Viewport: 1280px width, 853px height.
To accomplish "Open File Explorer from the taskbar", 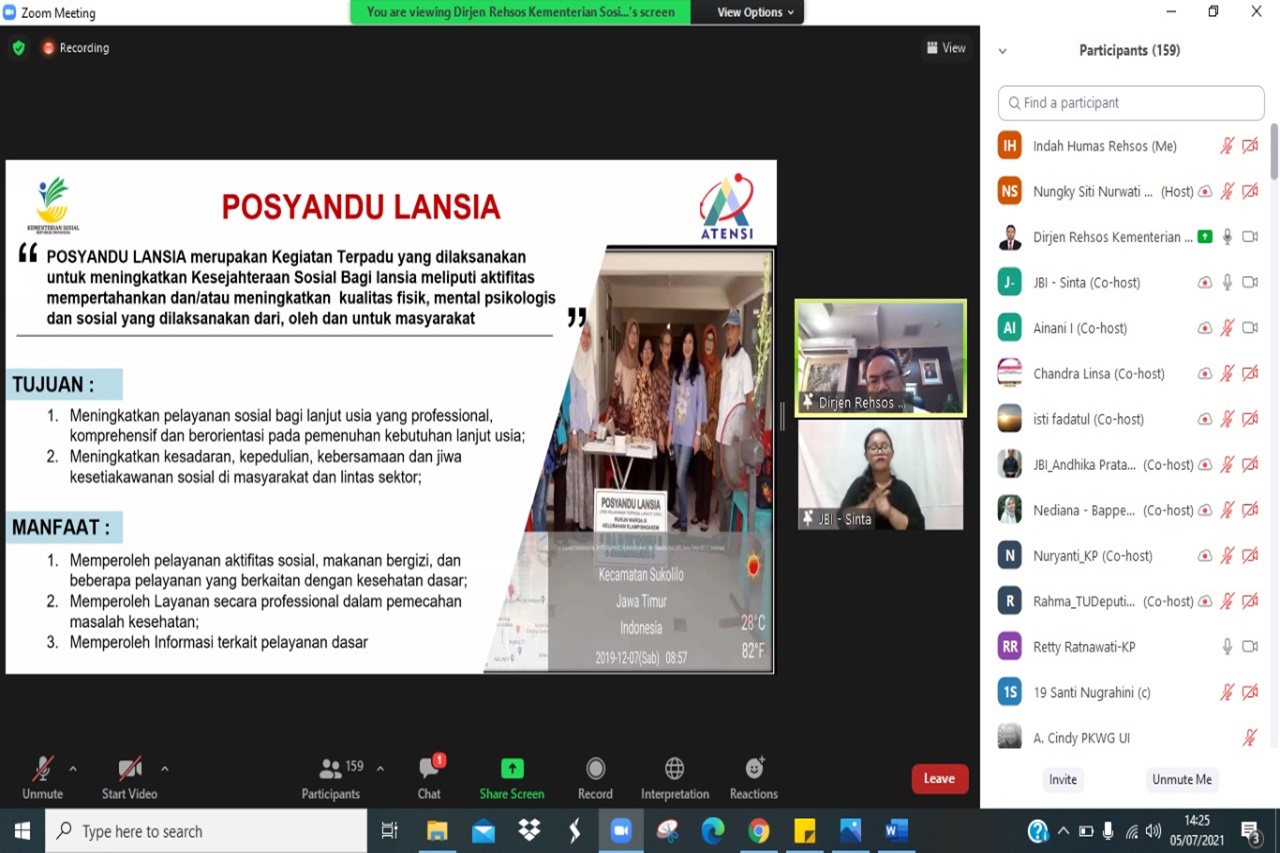I will point(437,831).
